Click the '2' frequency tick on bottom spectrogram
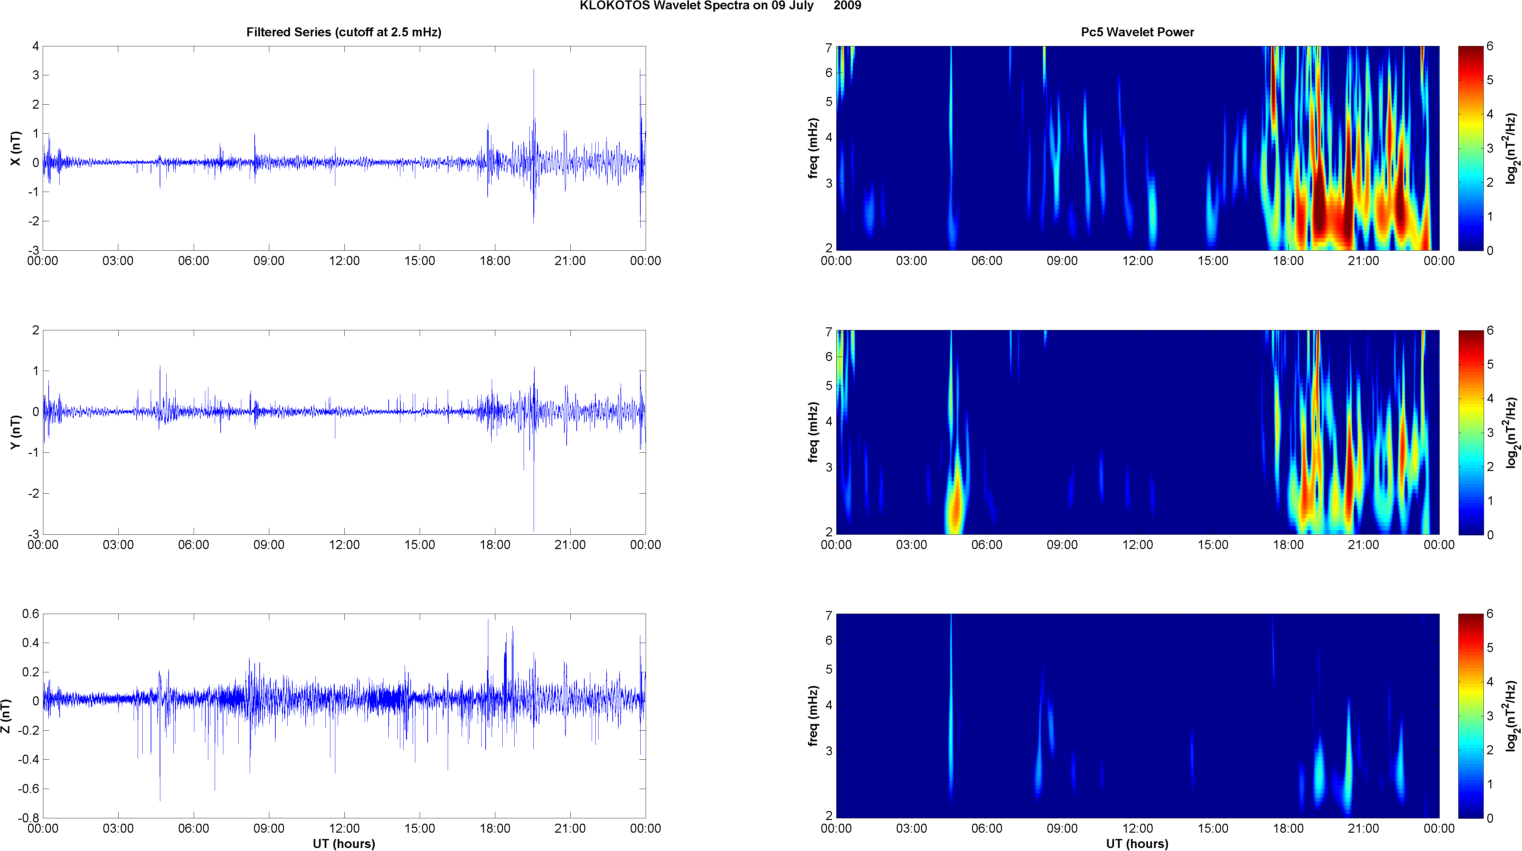Viewport: 1522px width, 851px height. tap(828, 816)
